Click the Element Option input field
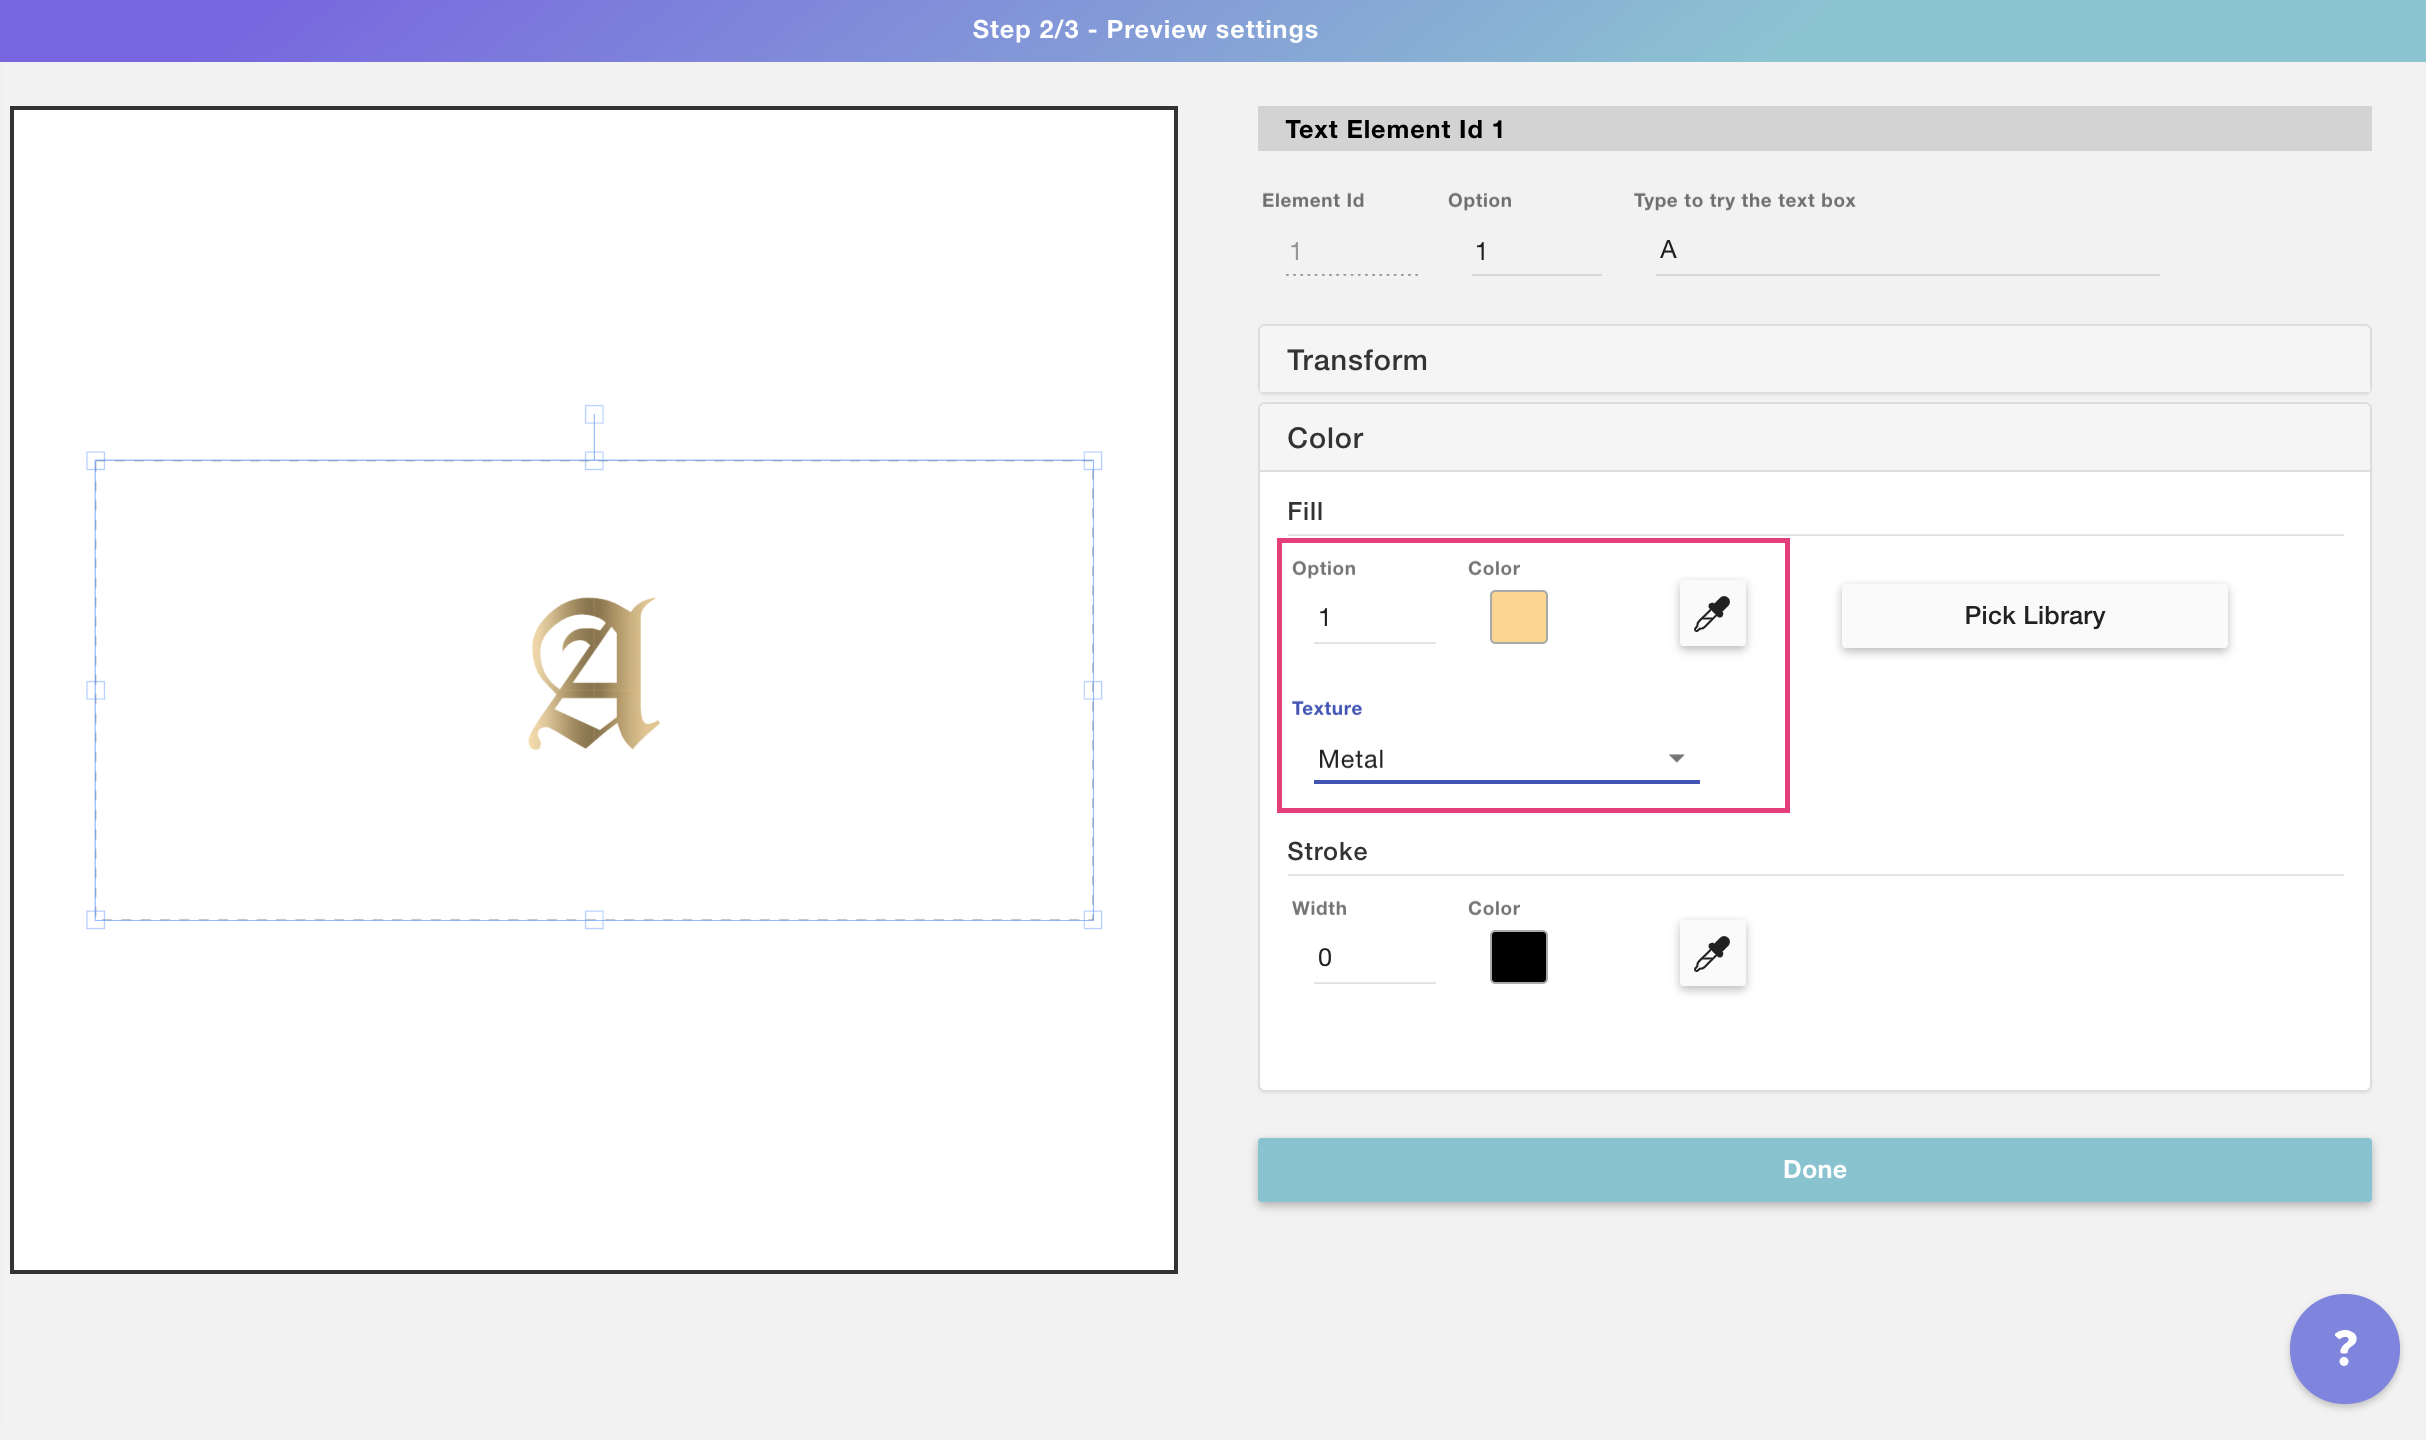 tap(1535, 252)
